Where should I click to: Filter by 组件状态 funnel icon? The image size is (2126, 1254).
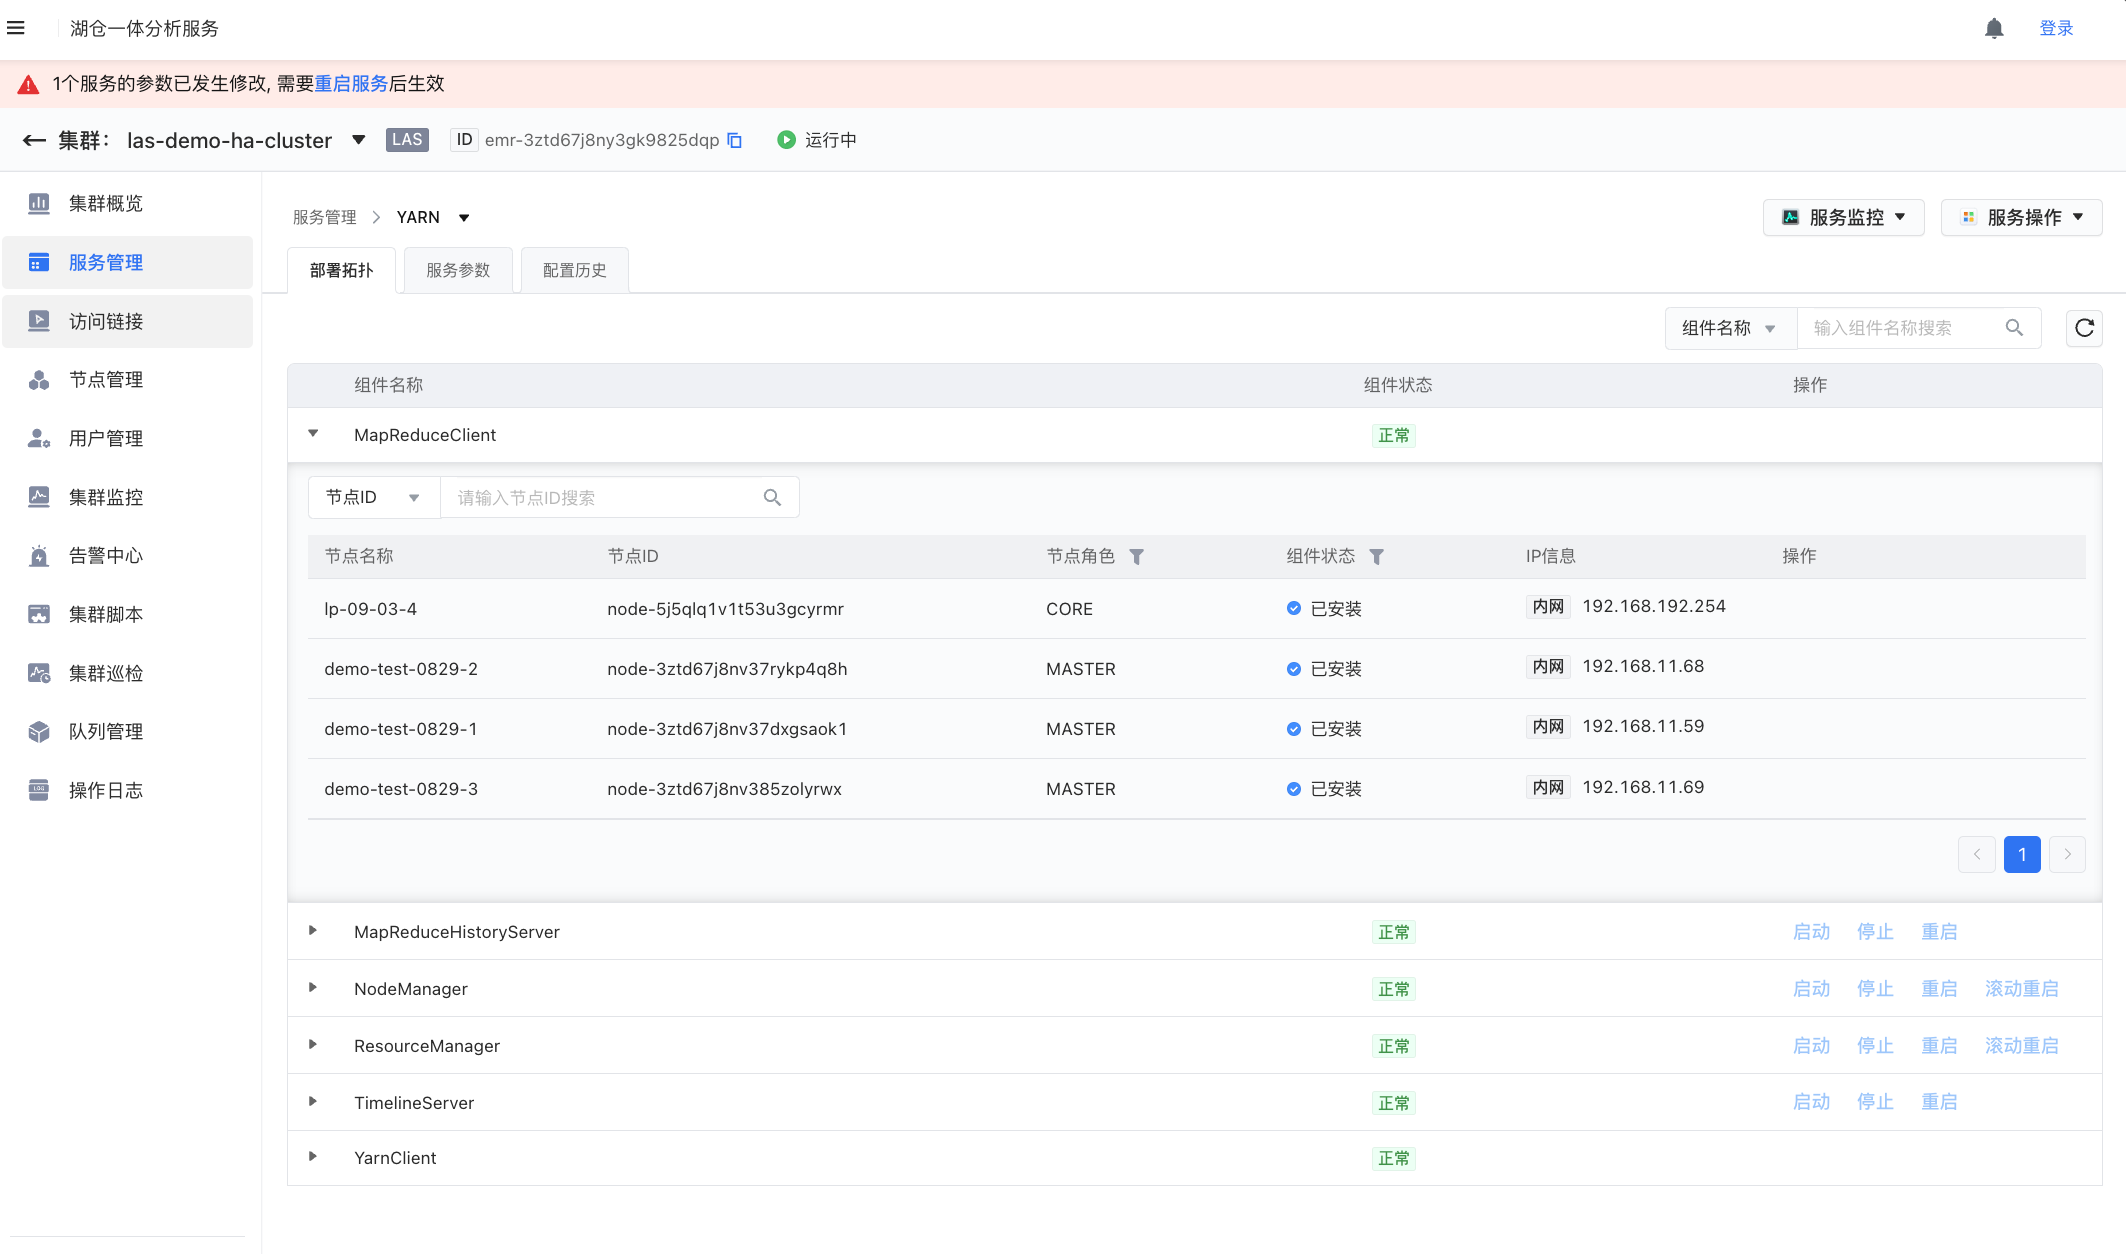pos(1377,557)
